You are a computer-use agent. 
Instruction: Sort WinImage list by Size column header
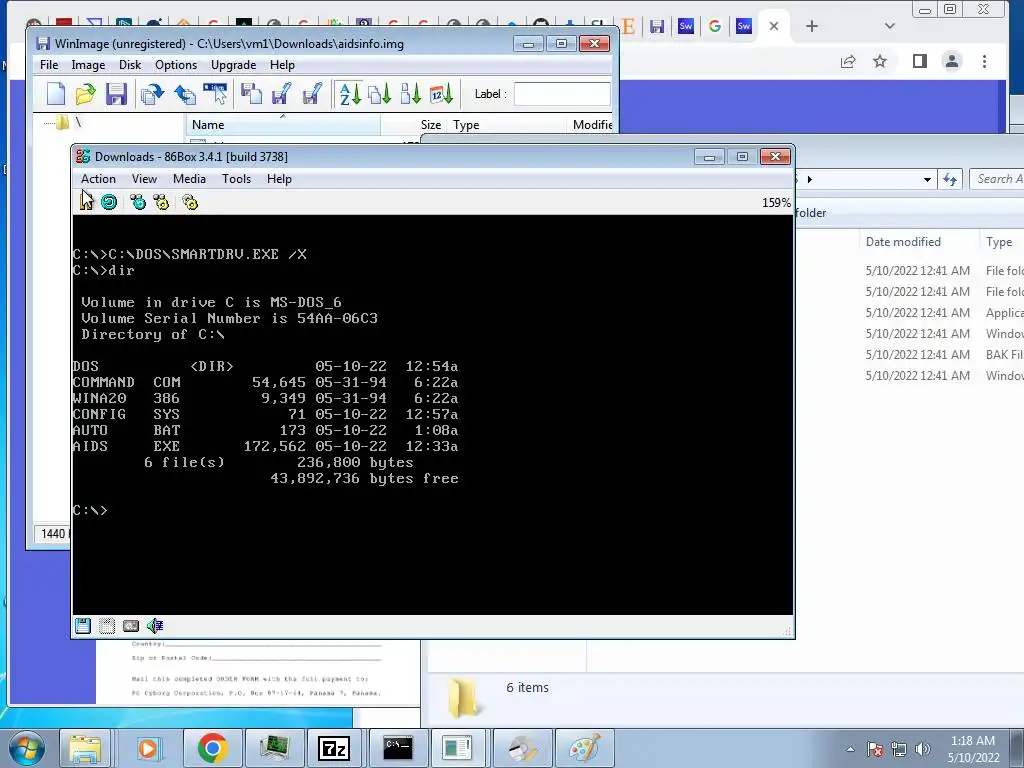413,125
